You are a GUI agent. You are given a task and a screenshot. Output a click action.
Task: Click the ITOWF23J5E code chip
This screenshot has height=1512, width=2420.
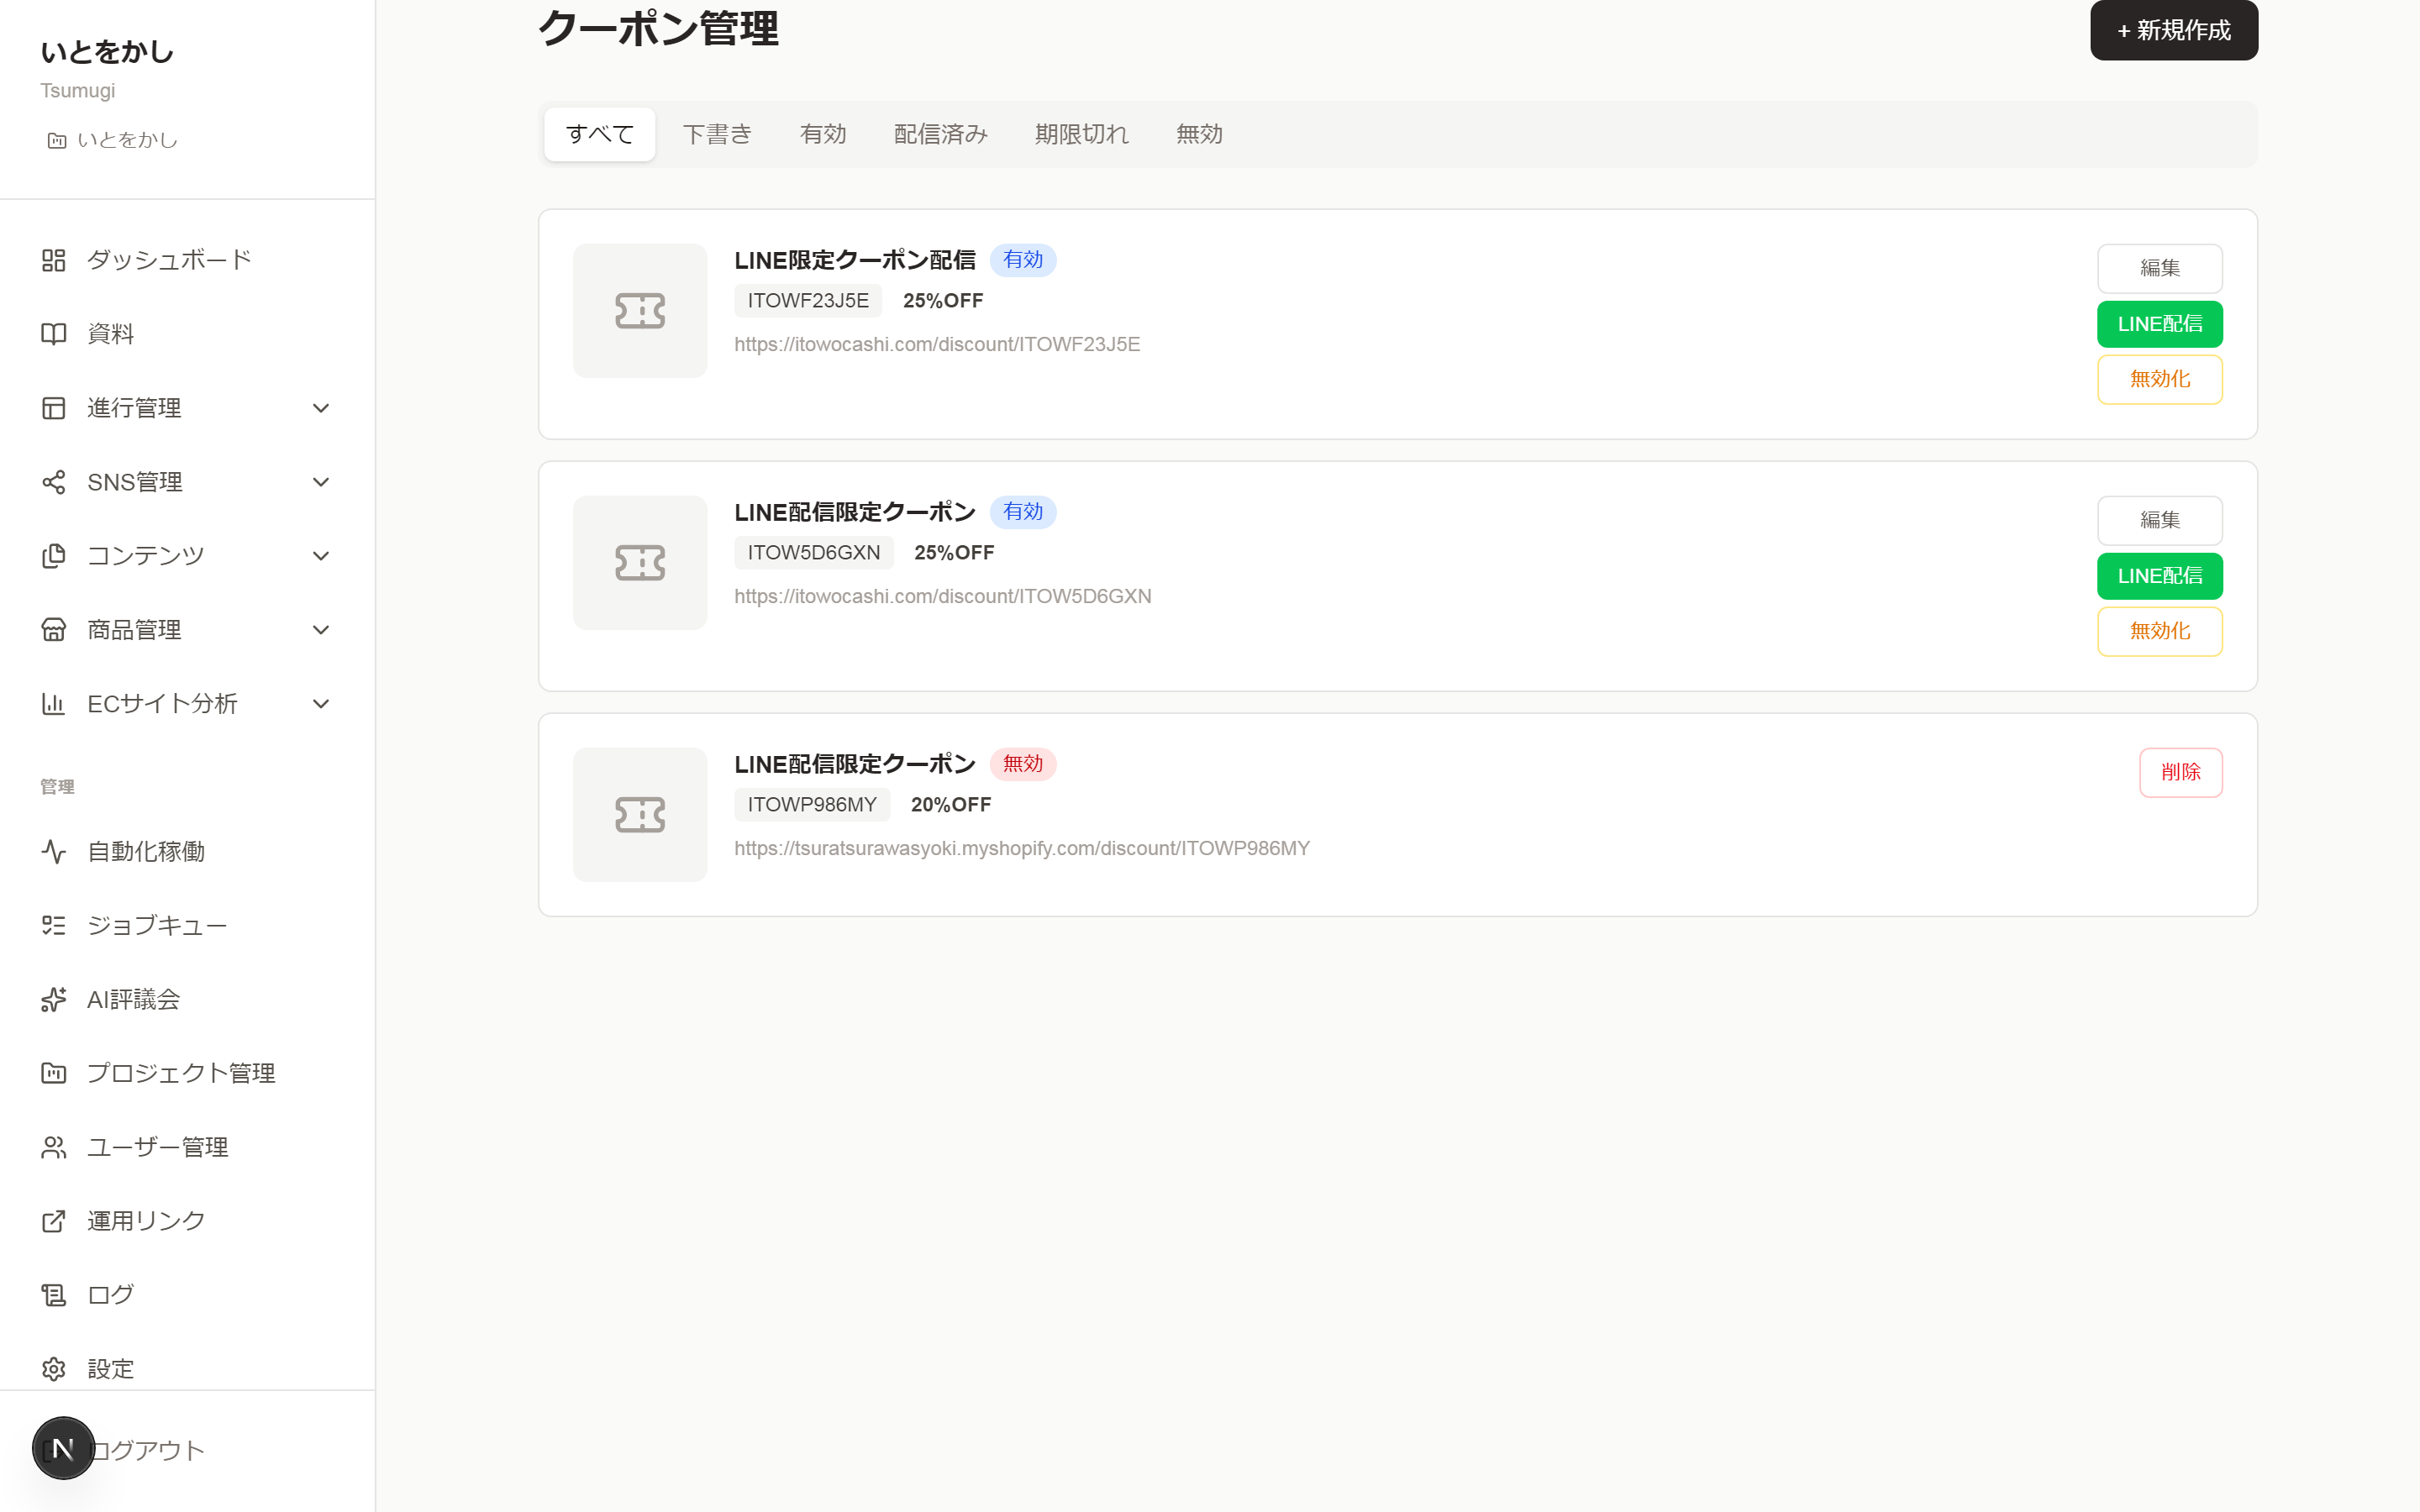pyautogui.click(x=808, y=301)
